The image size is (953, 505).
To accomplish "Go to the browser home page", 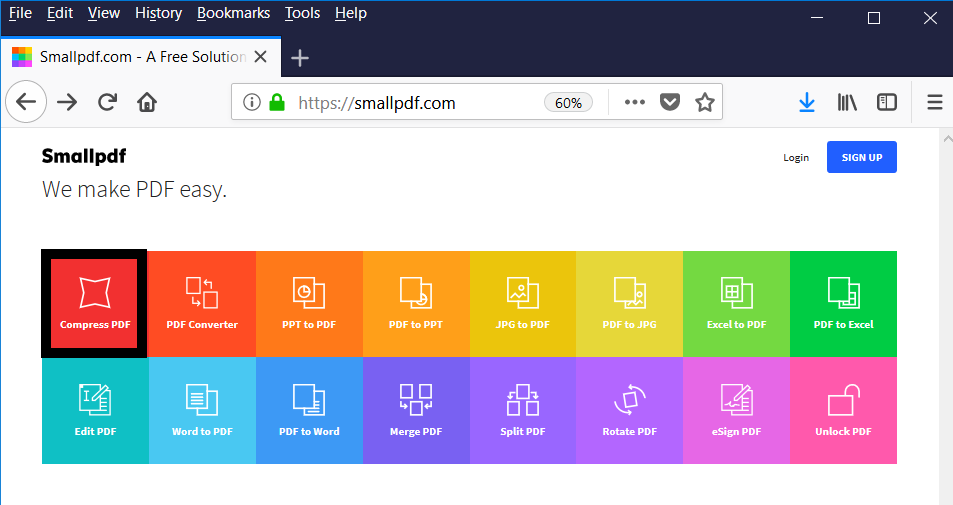I will click(x=147, y=102).
